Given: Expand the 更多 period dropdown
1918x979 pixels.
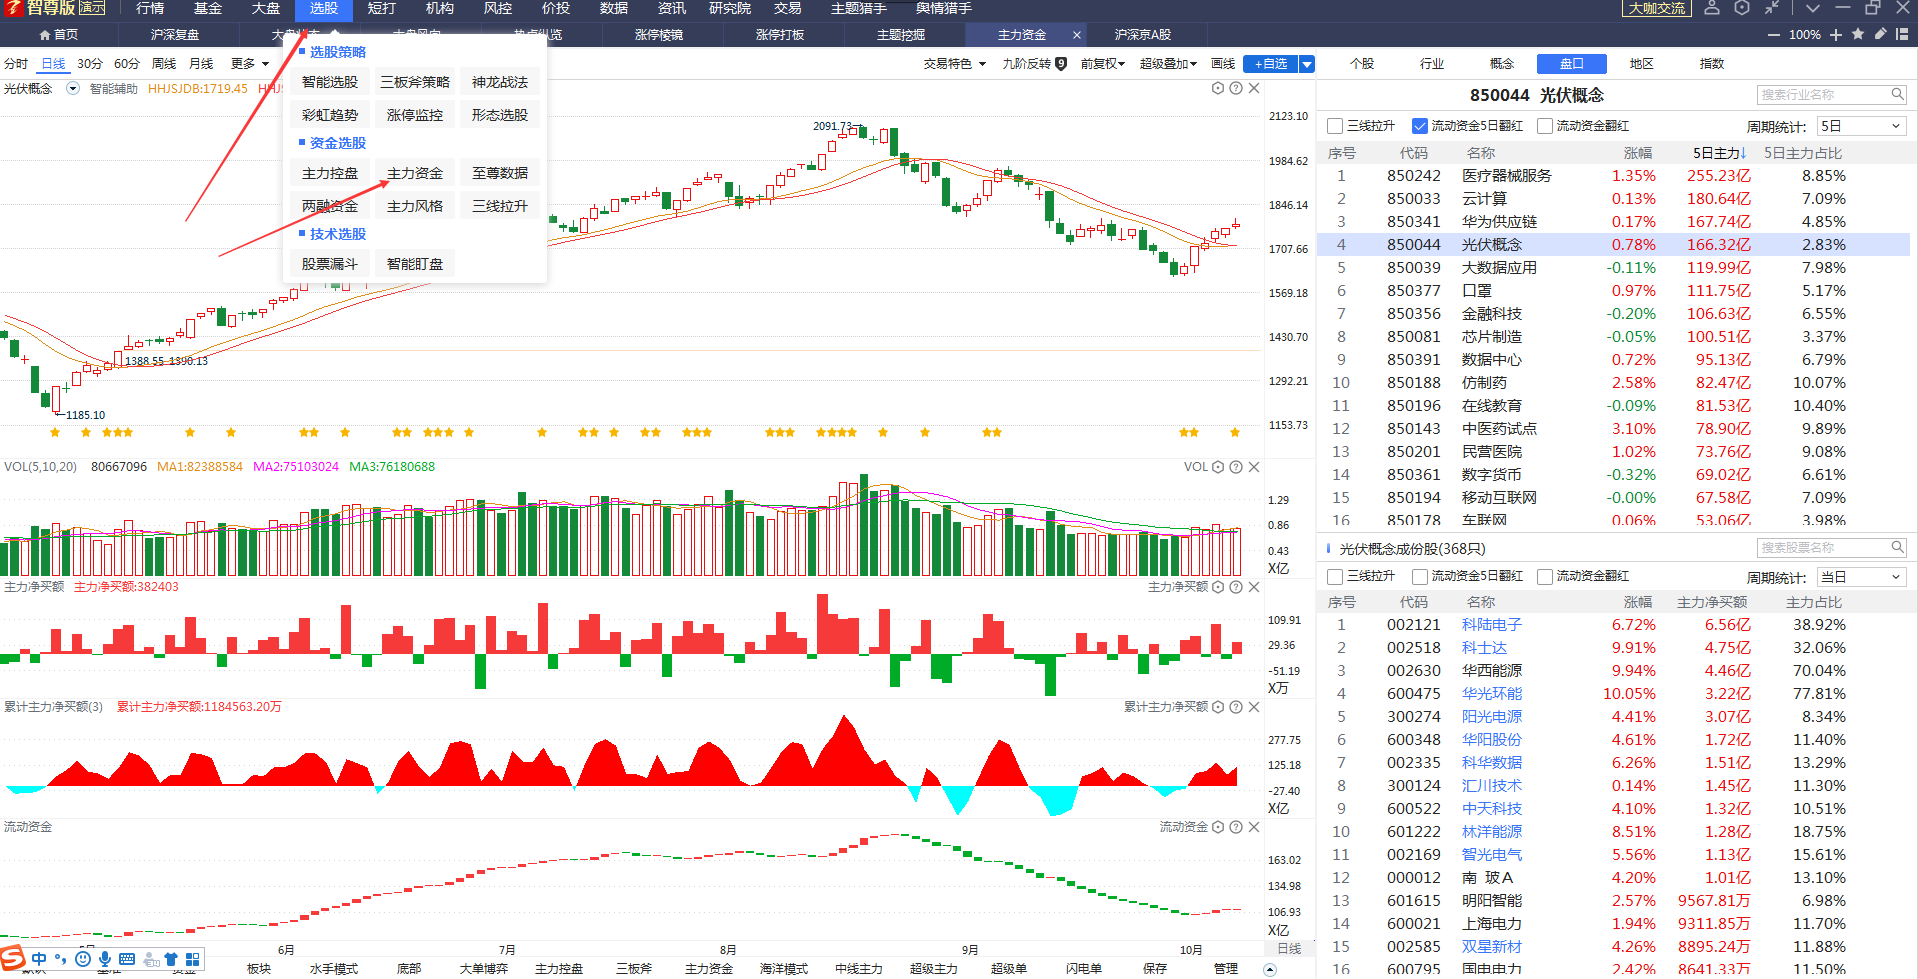Looking at the screenshot, I should click(250, 64).
